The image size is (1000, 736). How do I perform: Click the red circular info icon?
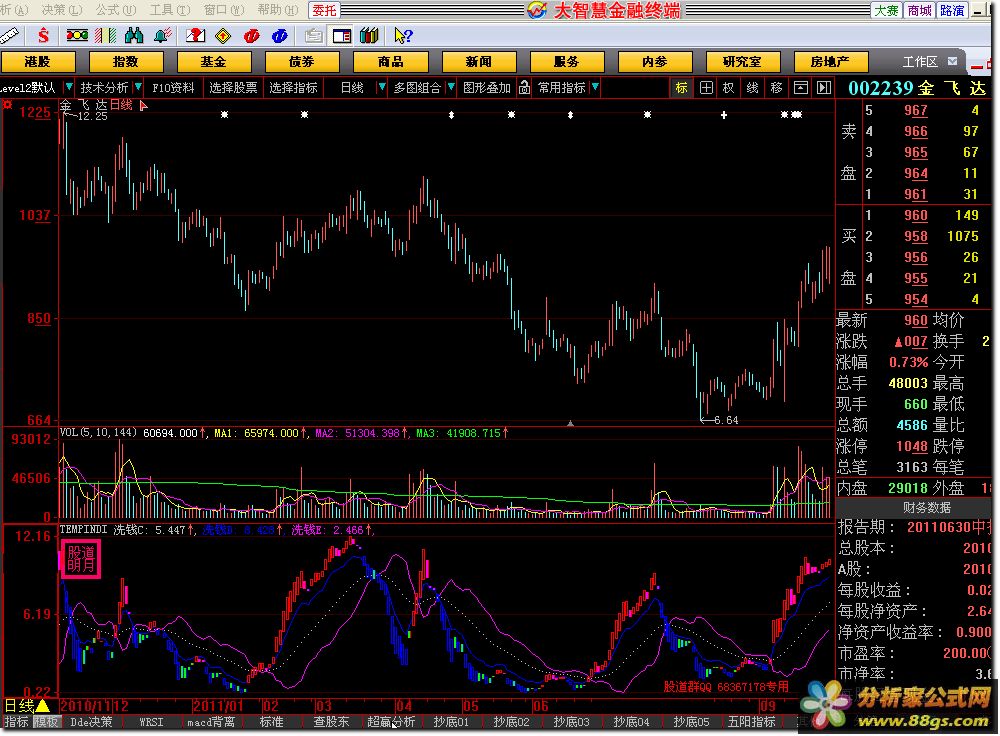pyautogui.click(x=251, y=36)
